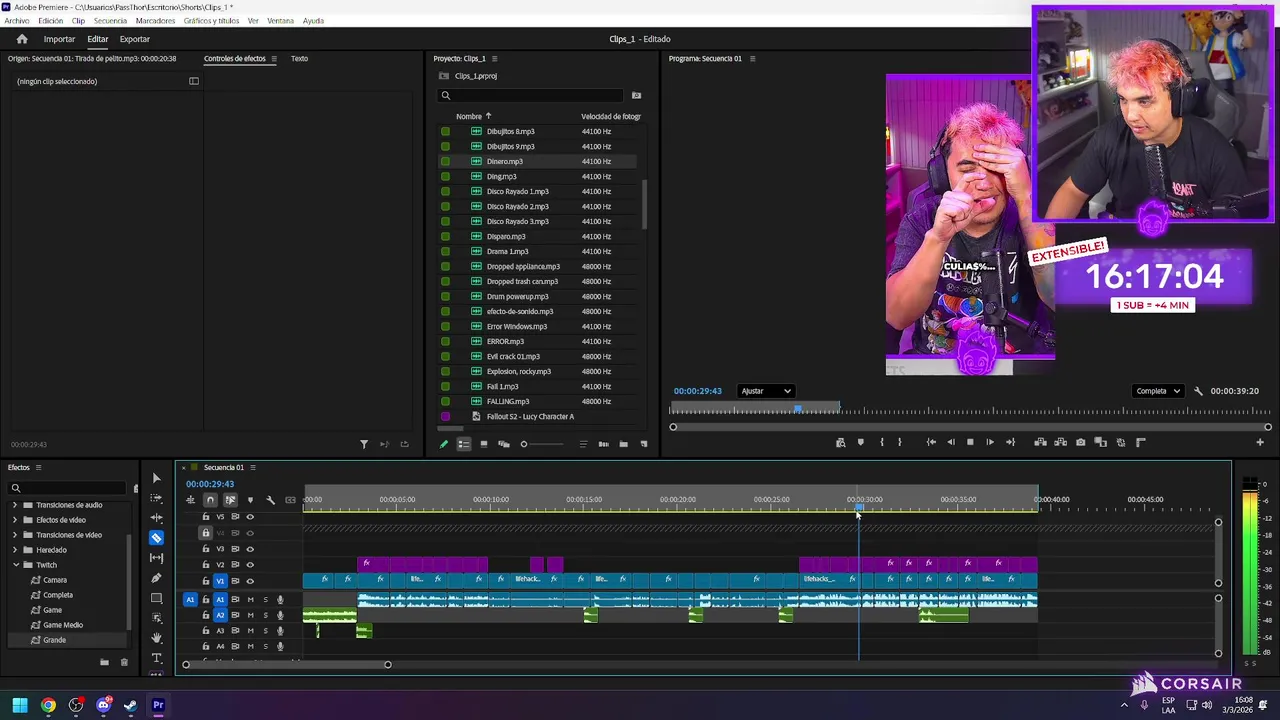Sort the project list by Nombre column

point(469,116)
